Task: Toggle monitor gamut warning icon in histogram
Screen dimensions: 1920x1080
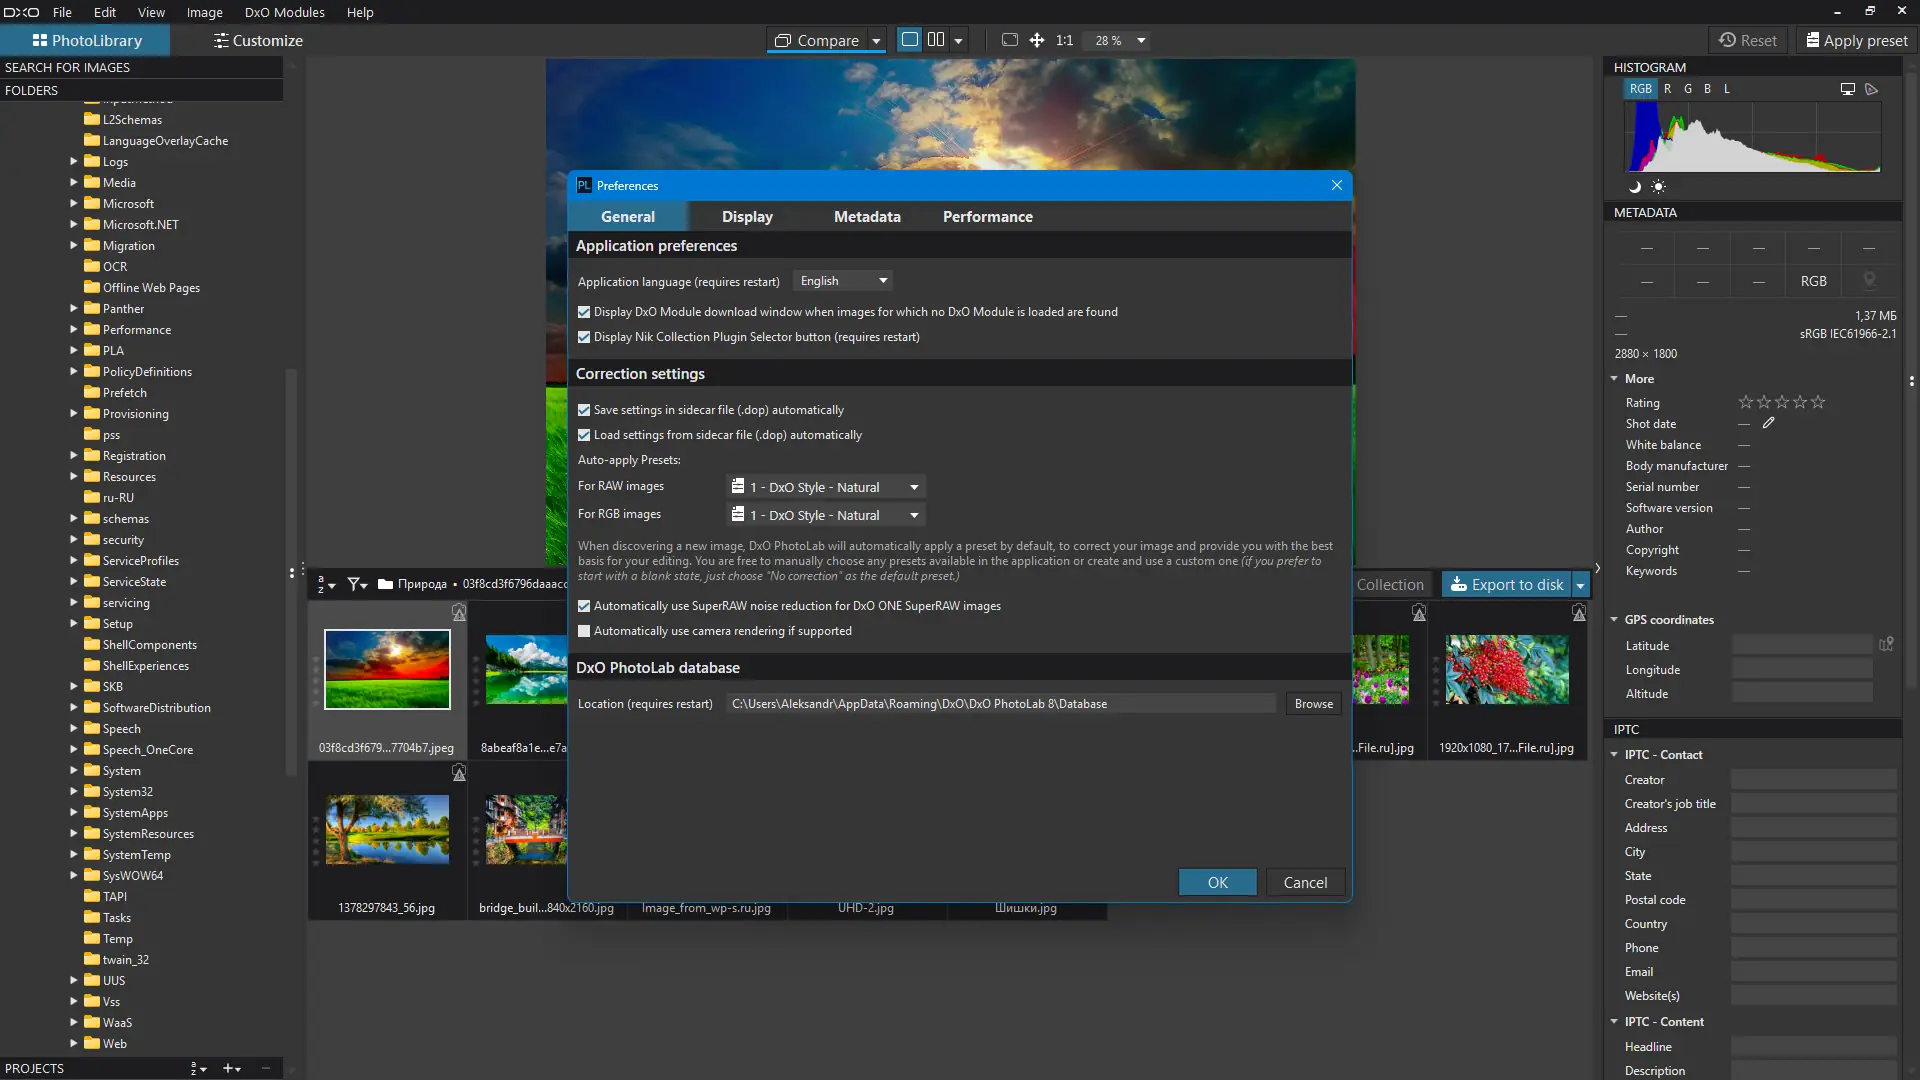Action: click(x=1847, y=89)
